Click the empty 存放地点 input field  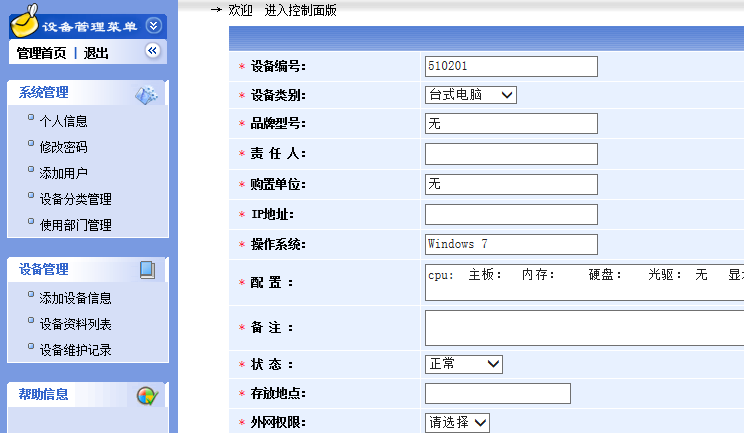[498, 394]
